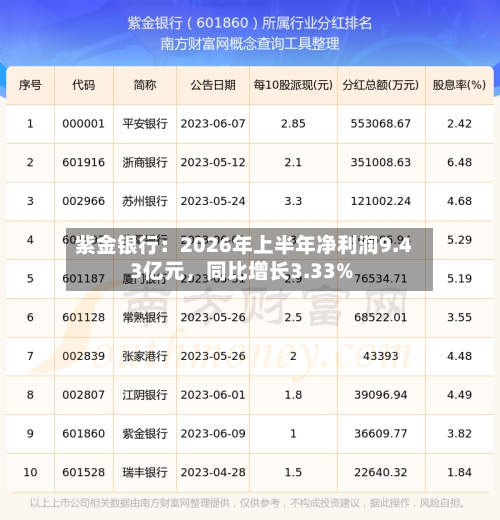Click the total dividend 36609.77
The image size is (500, 520).
click(381, 433)
